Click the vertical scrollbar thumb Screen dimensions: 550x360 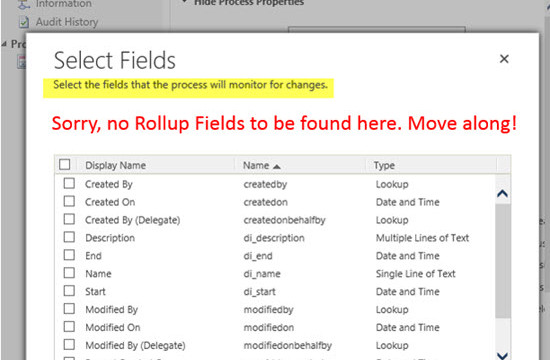pyautogui.click(x=502, y=261)
